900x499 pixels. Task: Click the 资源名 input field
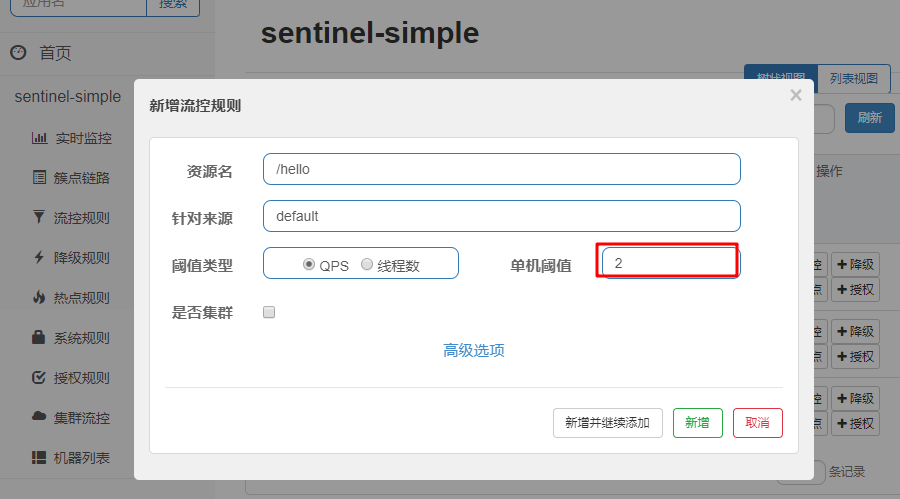(x=501, y=169)
